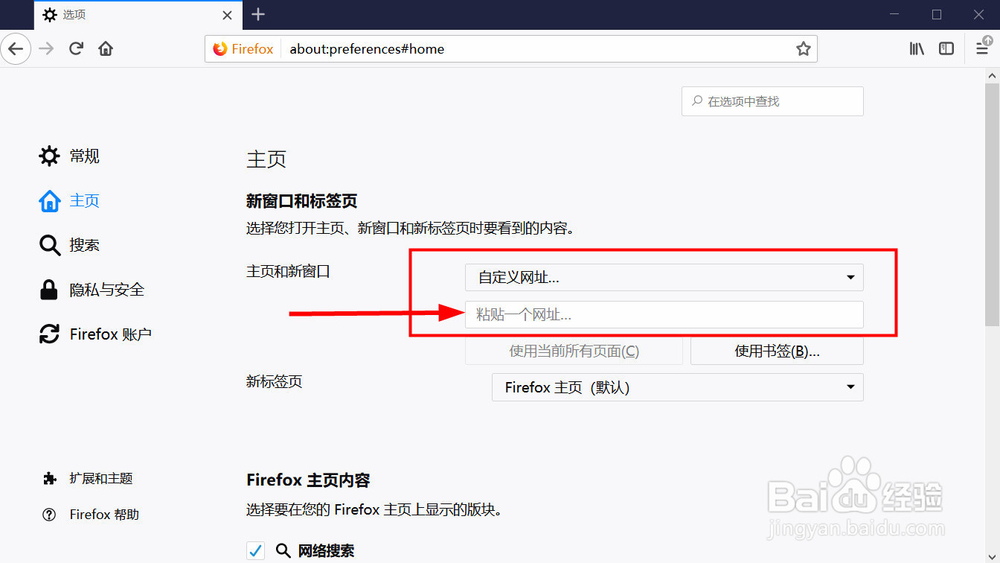Viewport: 1000px width, 563px height.
Task: Click the 主页和新窗口 label
Action: click(x=288, y=272)
